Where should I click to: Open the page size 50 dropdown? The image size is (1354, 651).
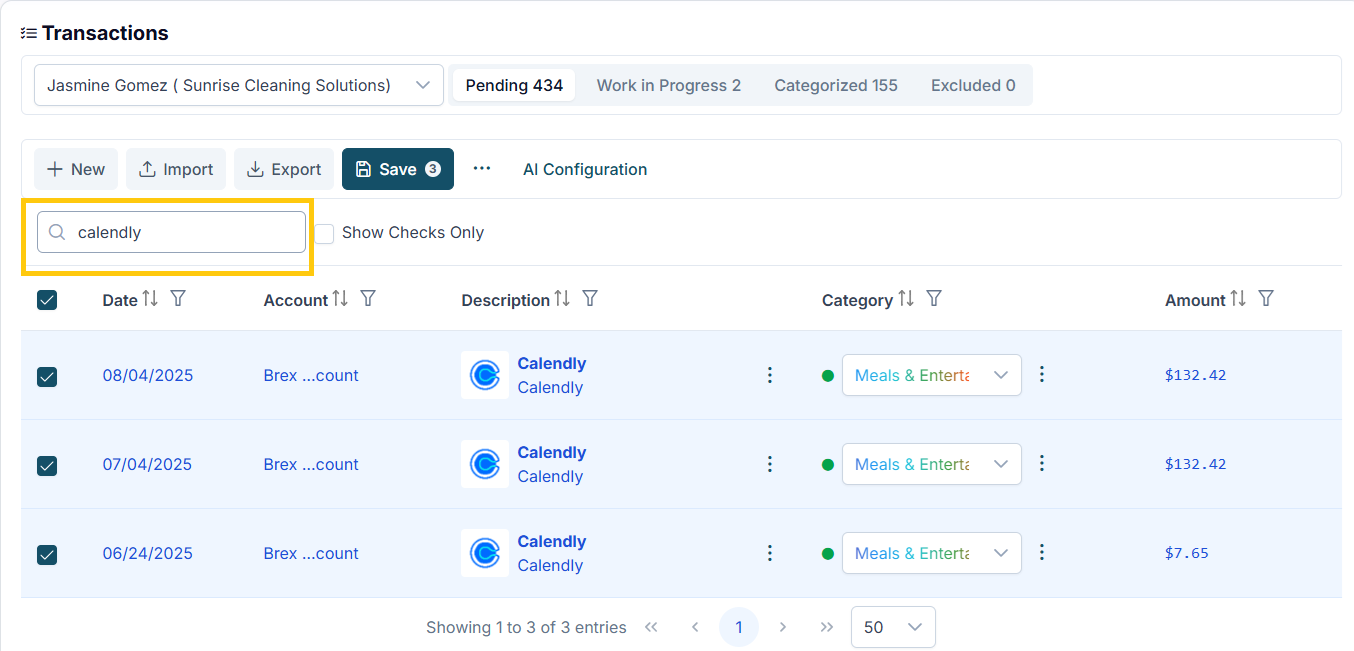pyautogui.click(x=893, y=627)
